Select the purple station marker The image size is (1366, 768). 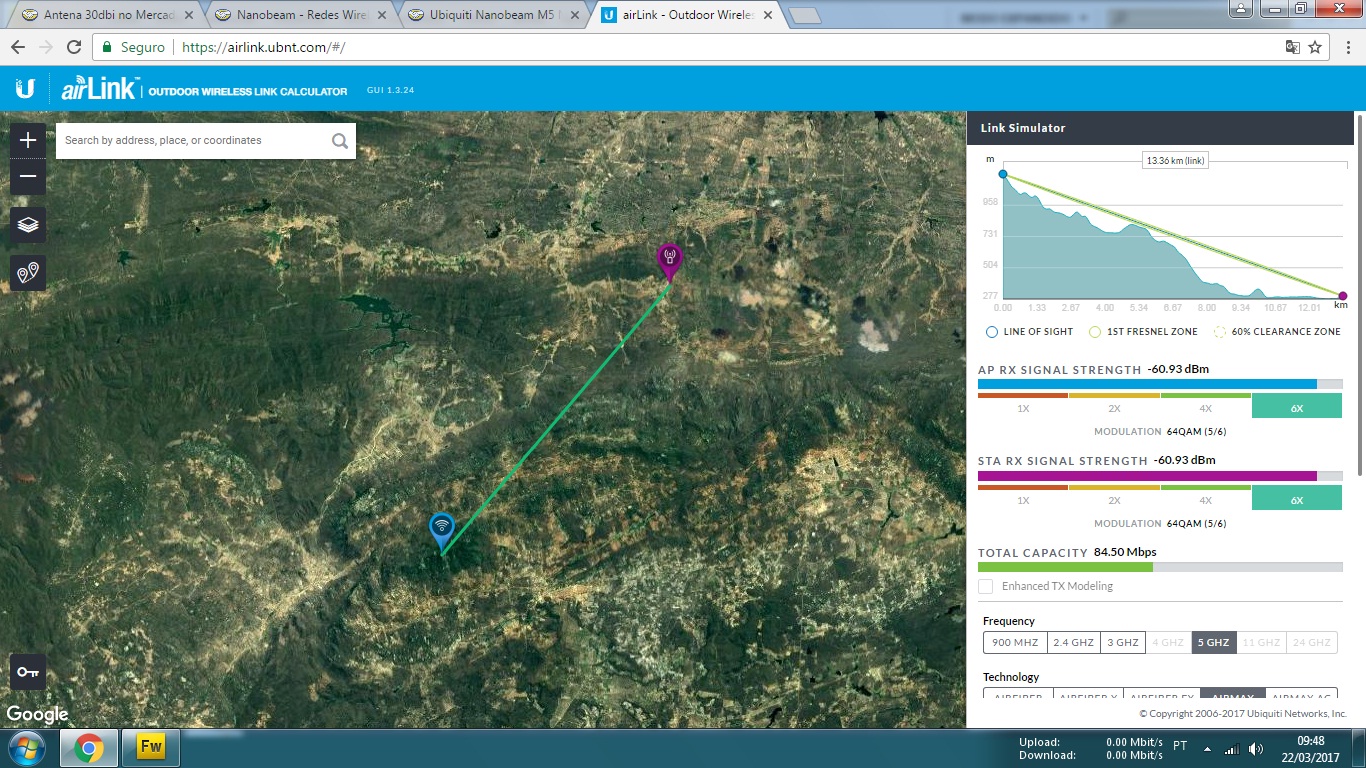[x=668, y=261]
